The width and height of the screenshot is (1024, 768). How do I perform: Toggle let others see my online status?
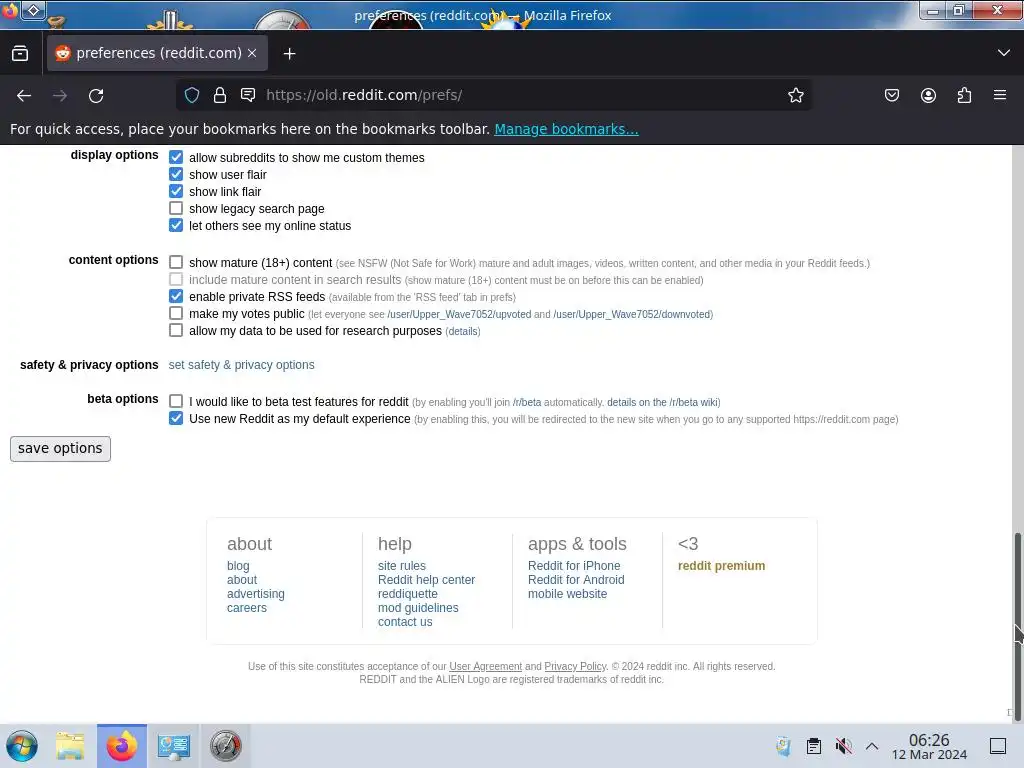click(x=176, y=225)
